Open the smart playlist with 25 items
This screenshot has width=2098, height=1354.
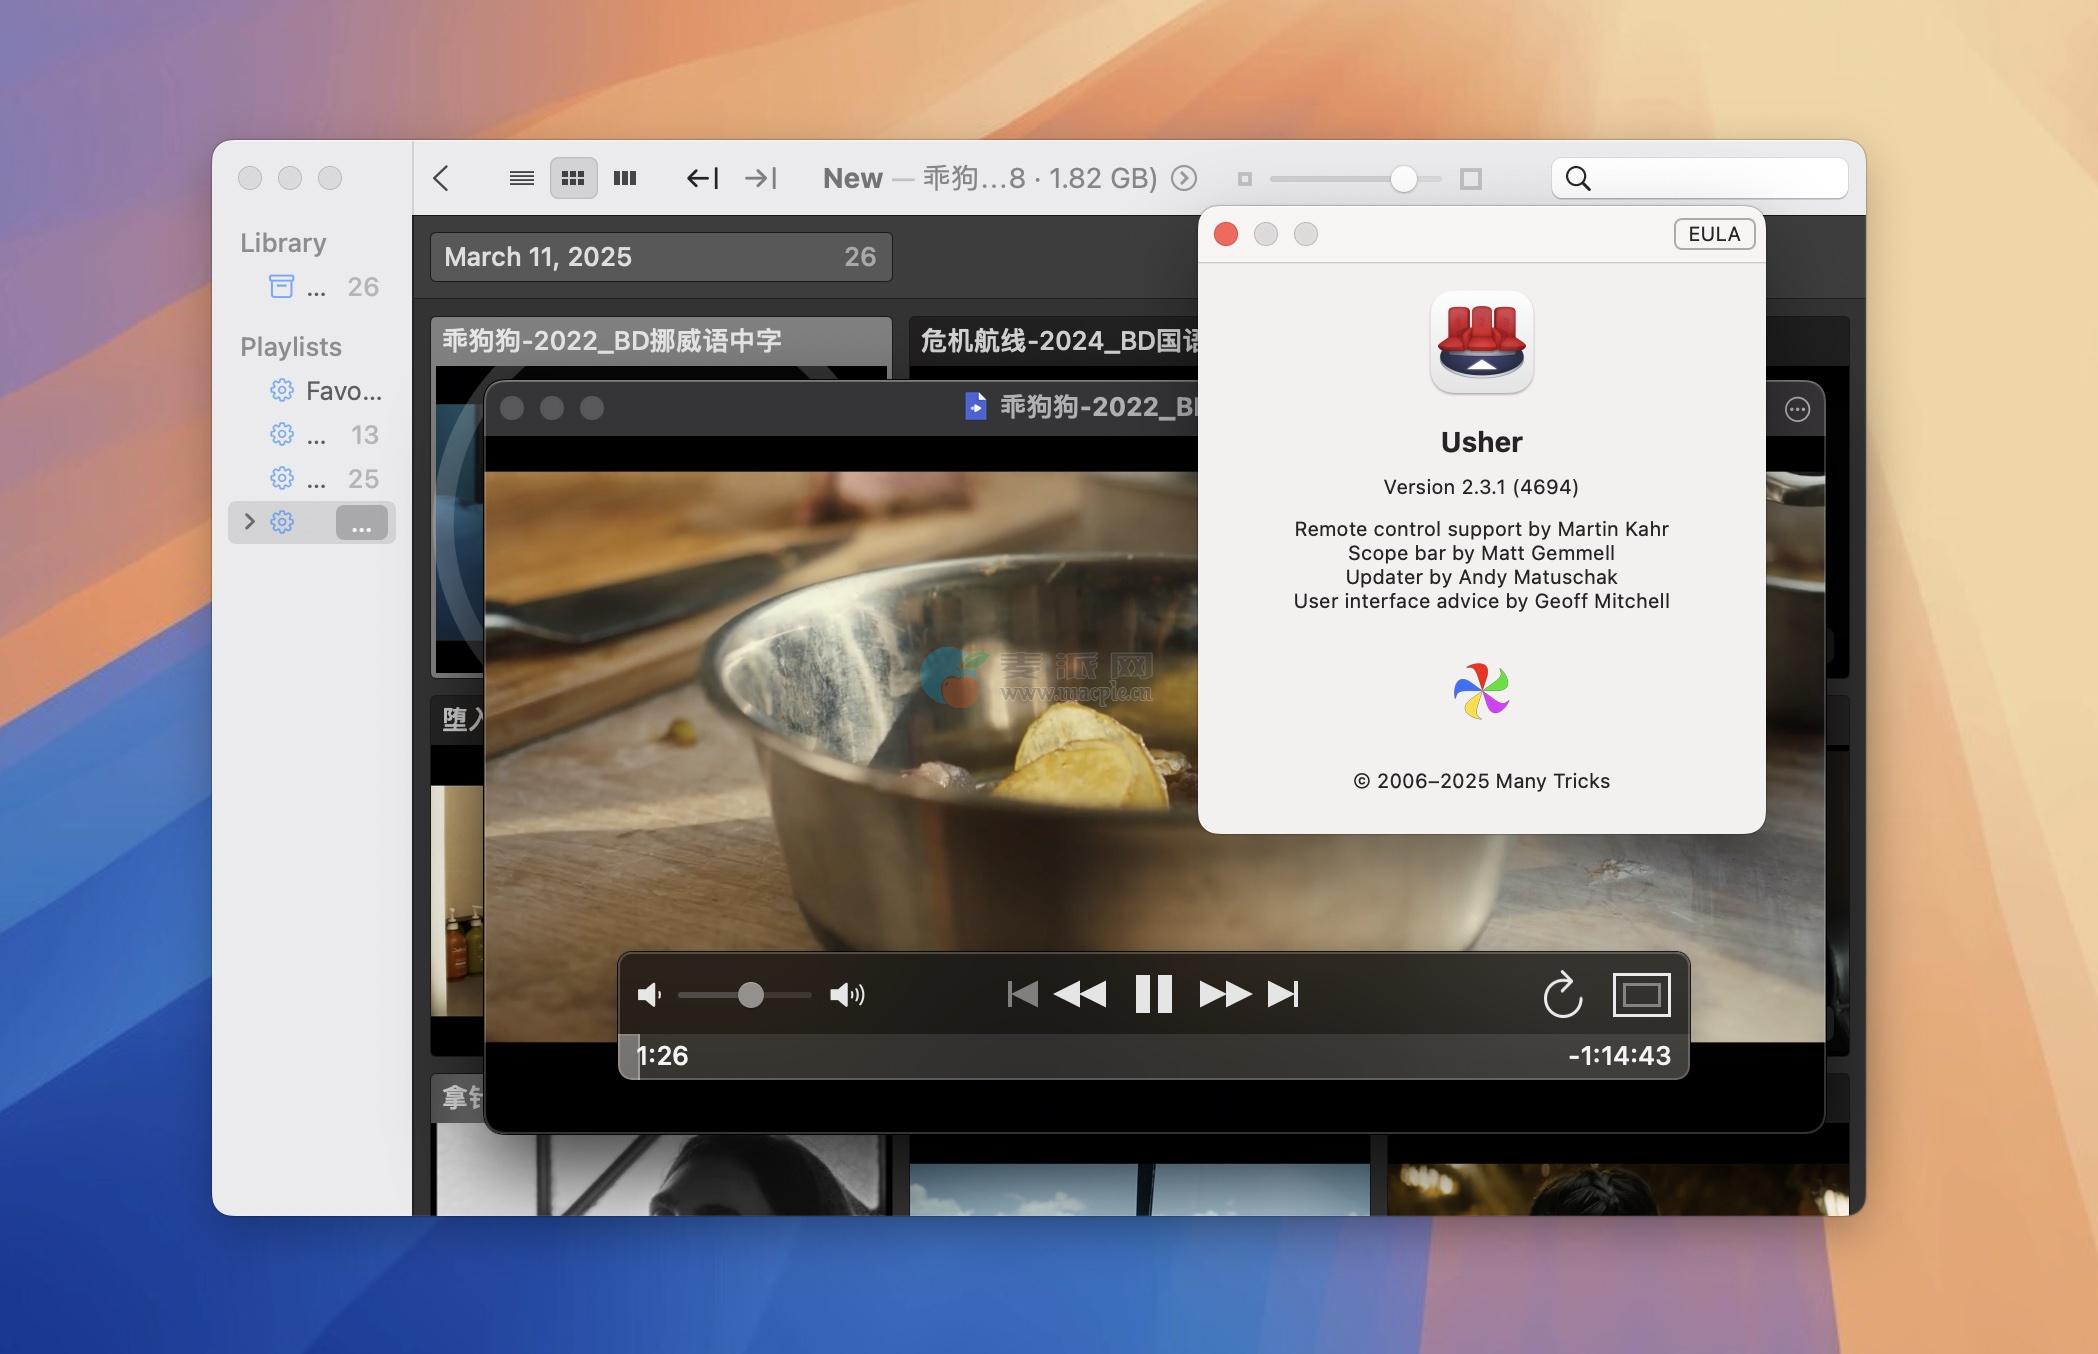point(312,479)
